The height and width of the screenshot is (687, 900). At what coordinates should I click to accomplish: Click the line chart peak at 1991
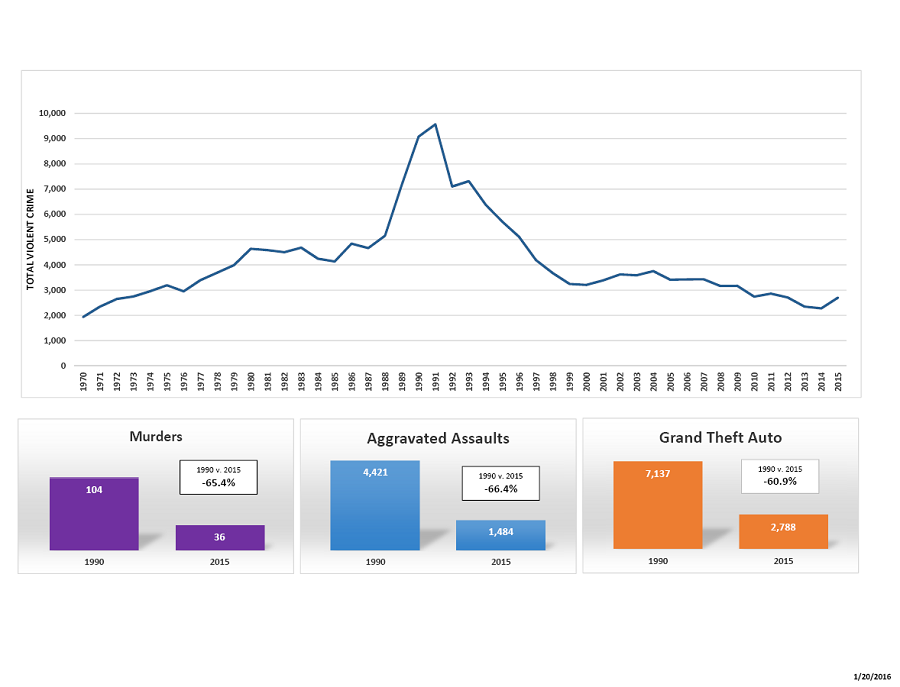click(435, 125)
